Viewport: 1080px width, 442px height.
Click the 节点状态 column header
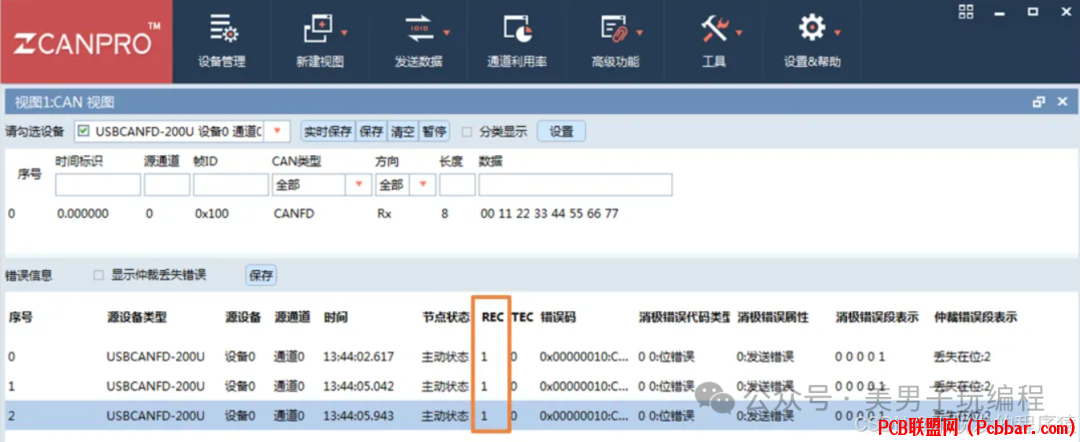click(x=446, y=317)
